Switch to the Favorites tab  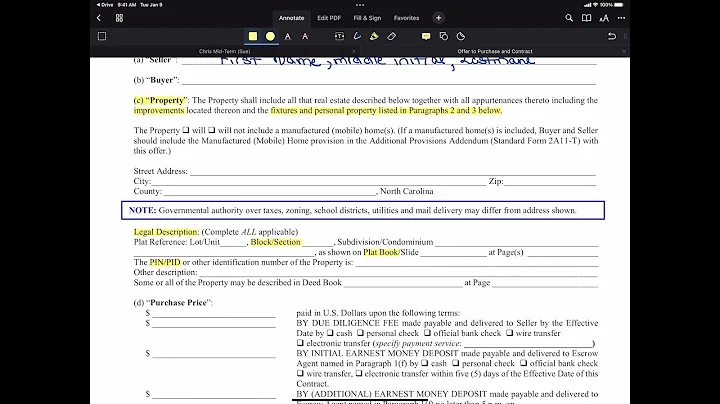pos(406,18)
